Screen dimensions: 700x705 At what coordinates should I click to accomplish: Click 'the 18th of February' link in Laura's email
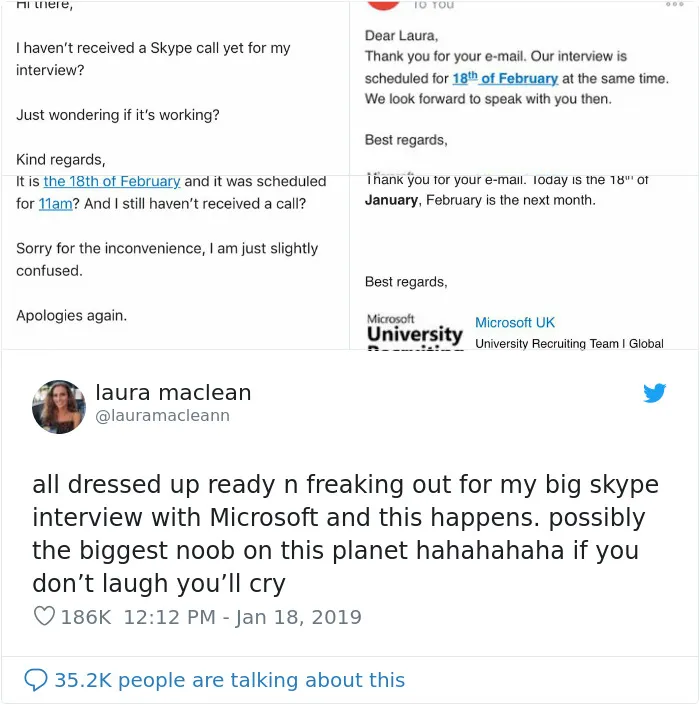[112, 181]
